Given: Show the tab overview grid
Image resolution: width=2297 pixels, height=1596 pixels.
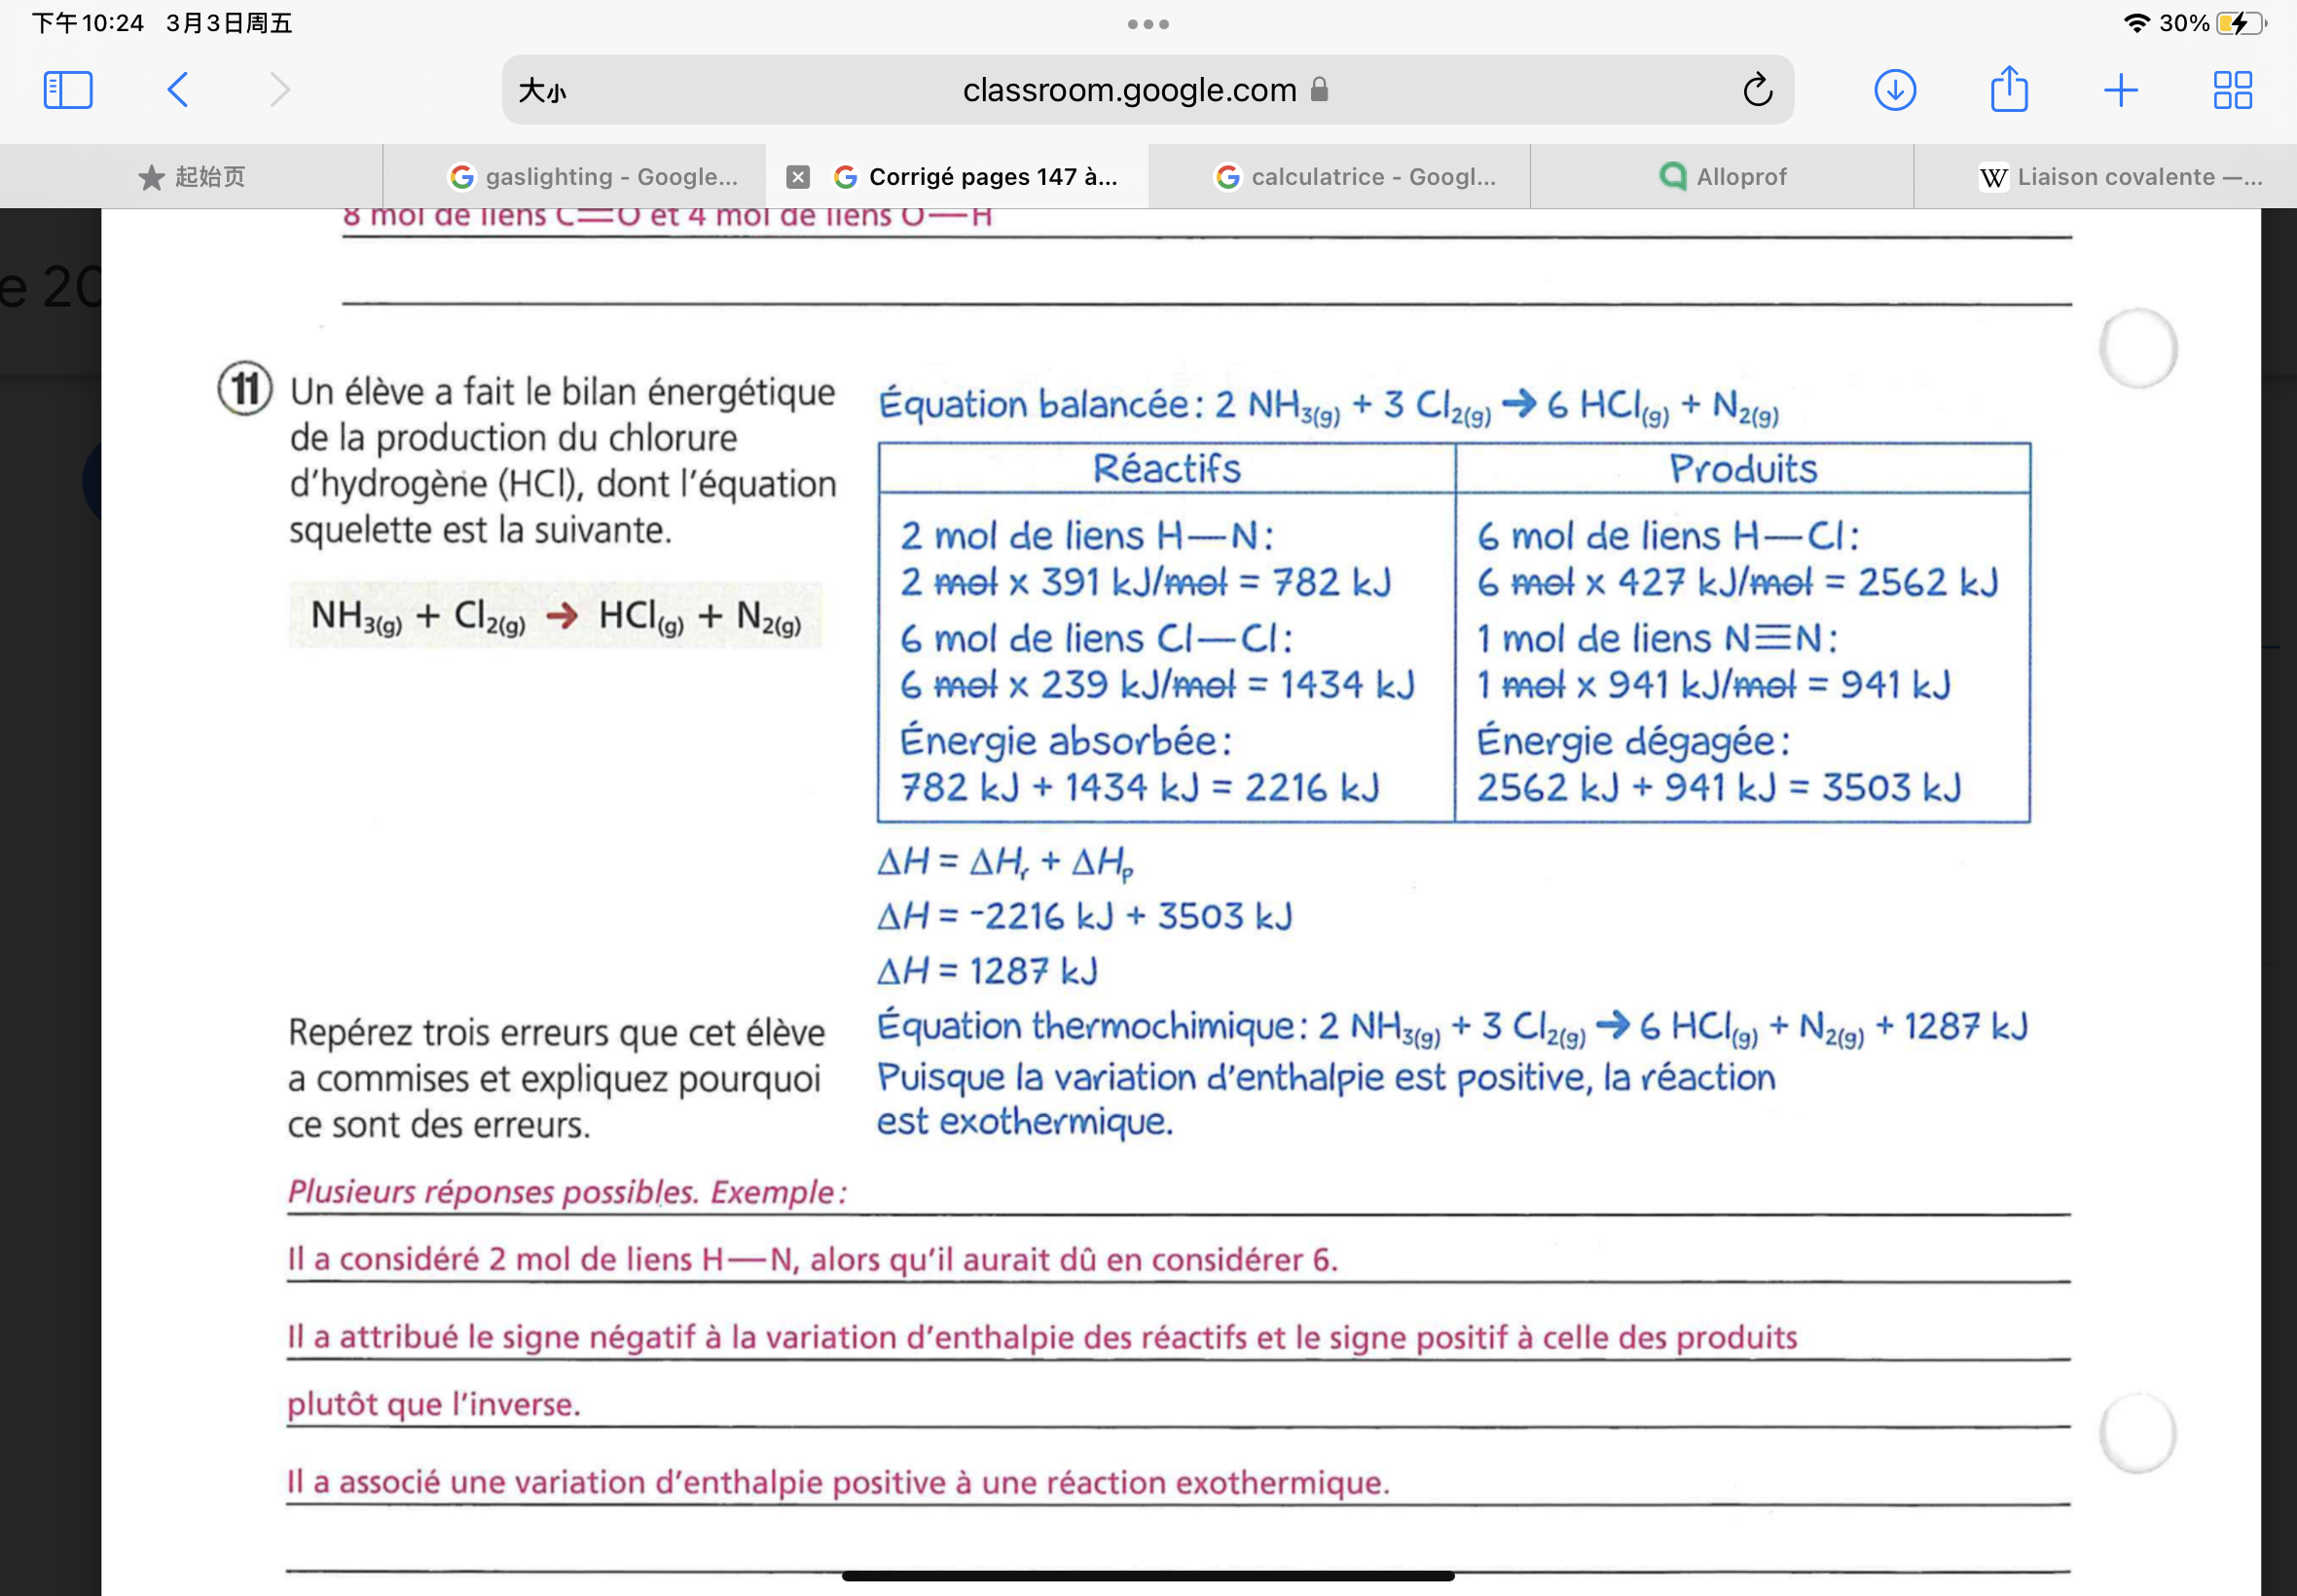Looking at the screenshot, I should 2232,90.
